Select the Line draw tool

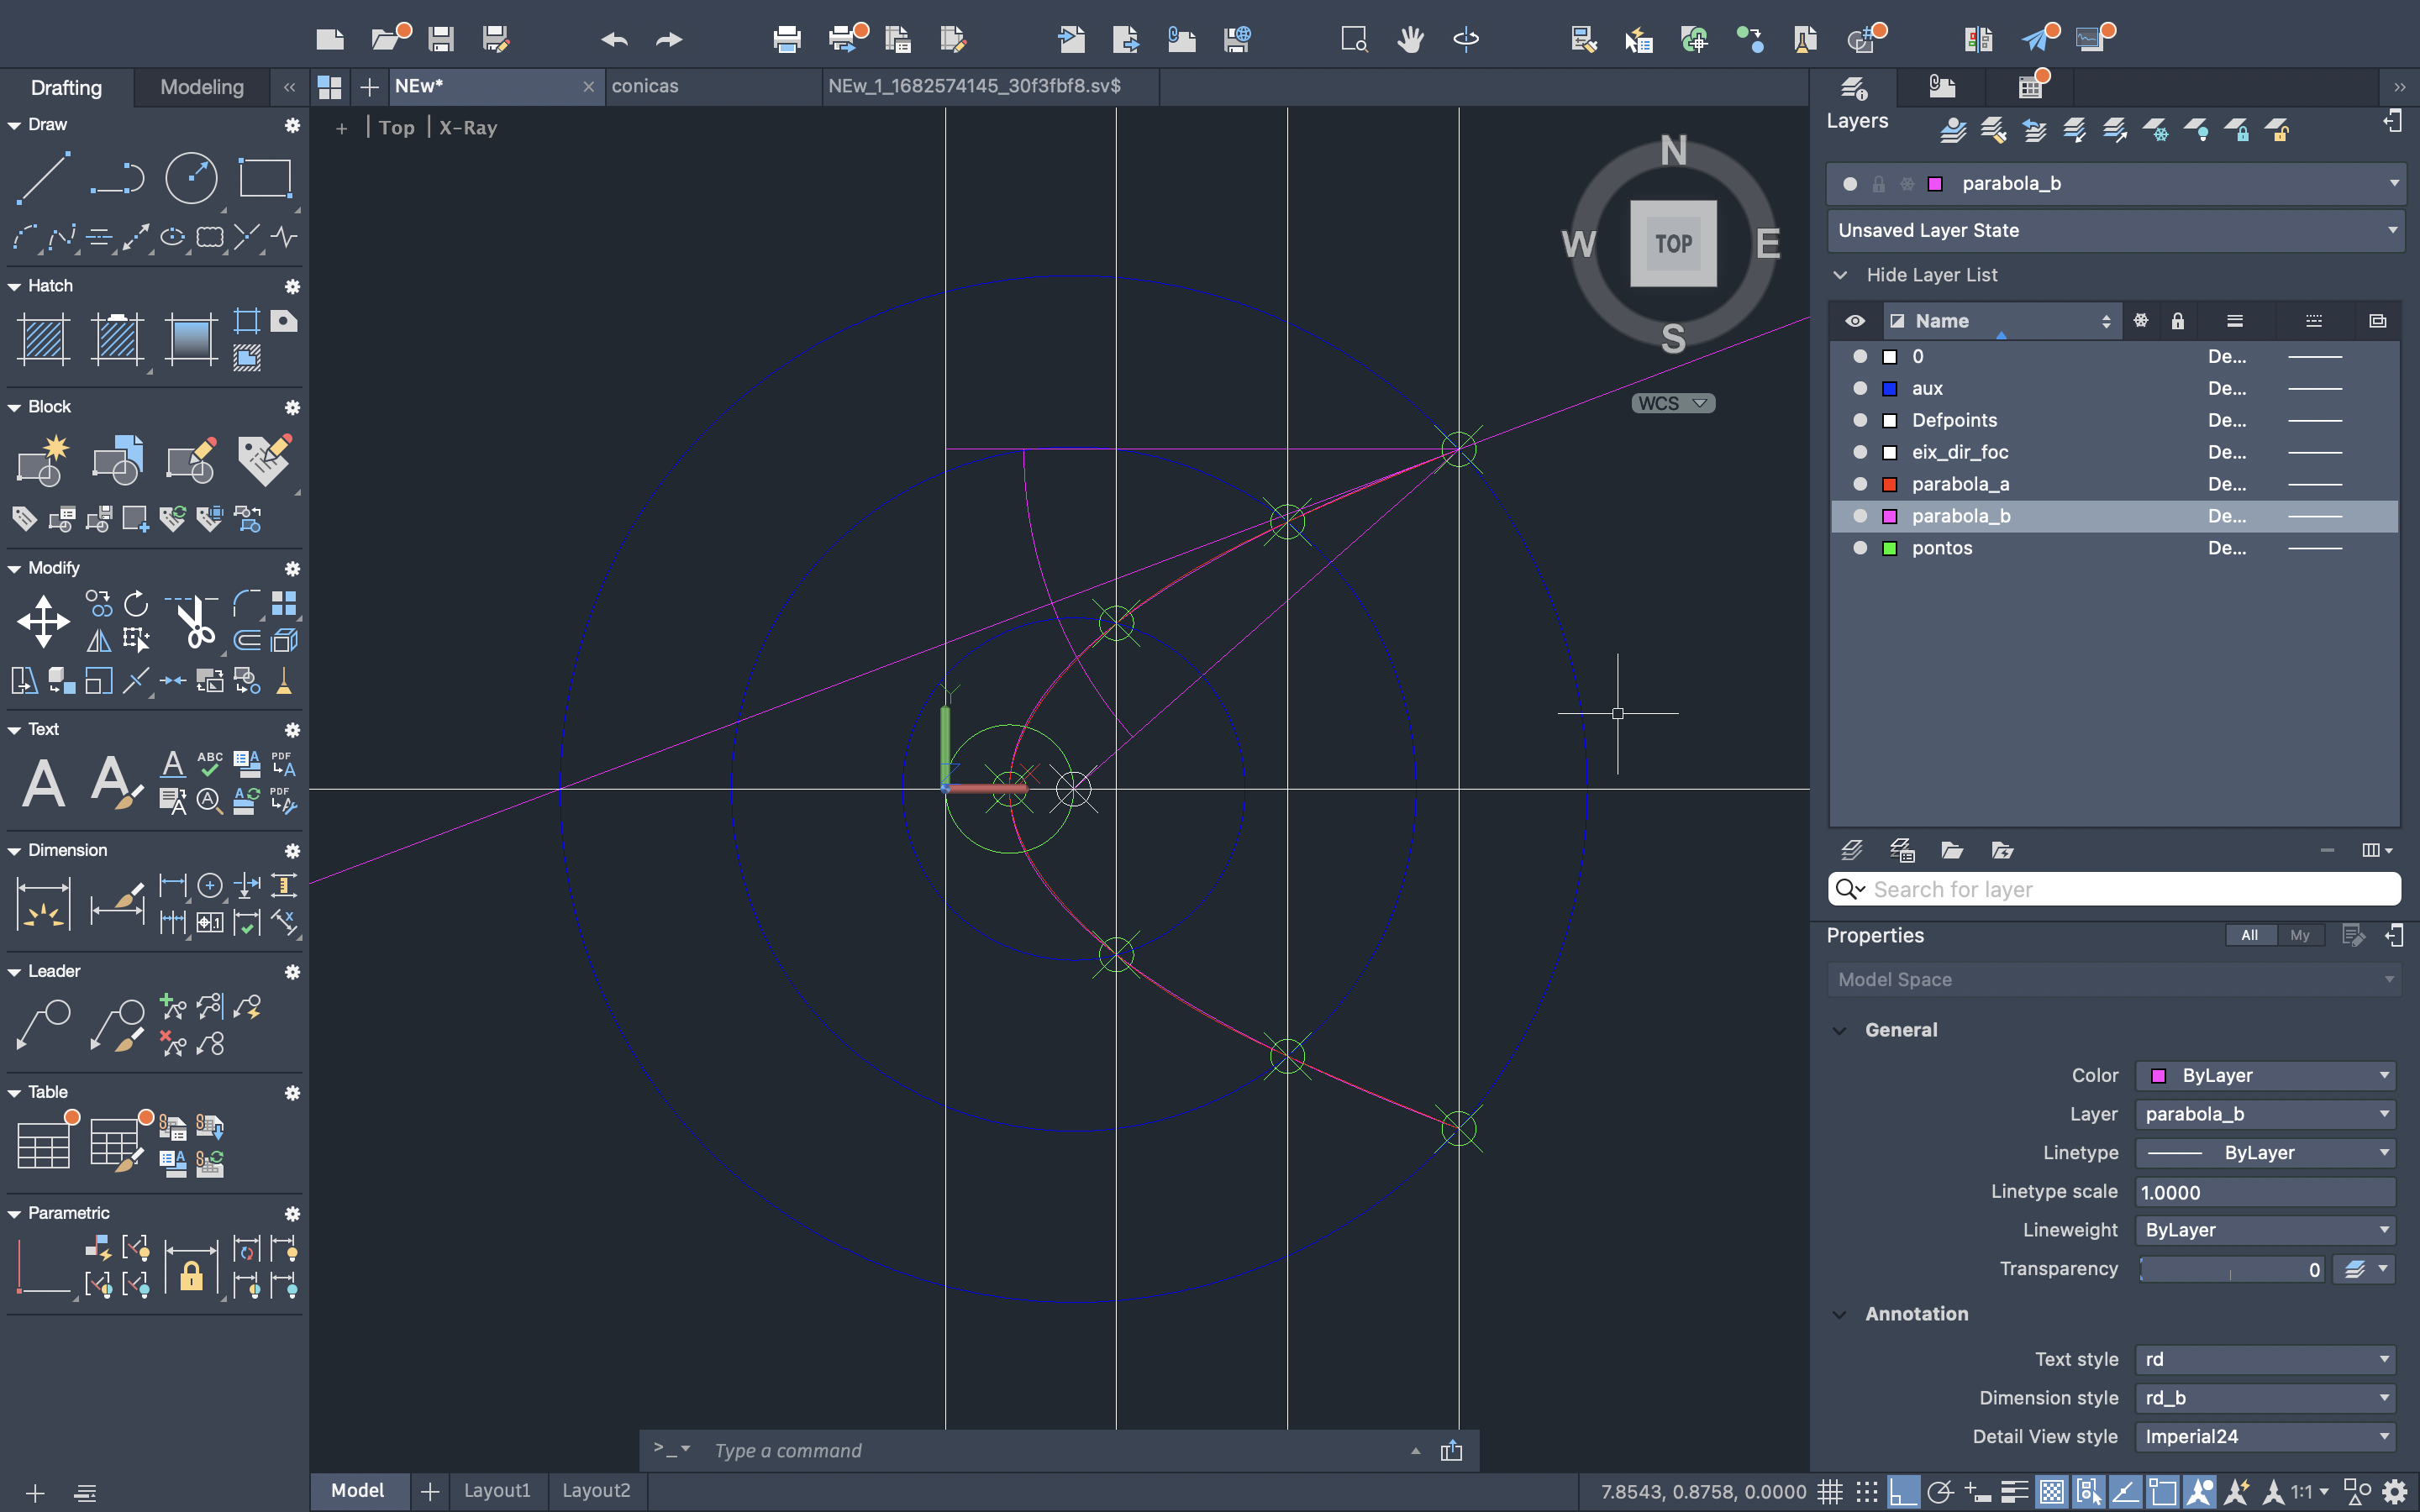click(x=43, y=180)
